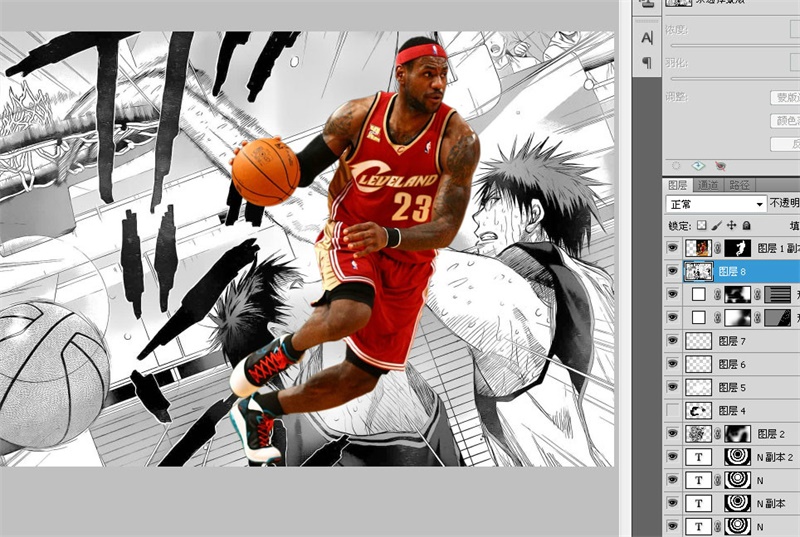Click the lock transparent pixels icon
Screen dimensions: 800x537
(x=701, y=226)
